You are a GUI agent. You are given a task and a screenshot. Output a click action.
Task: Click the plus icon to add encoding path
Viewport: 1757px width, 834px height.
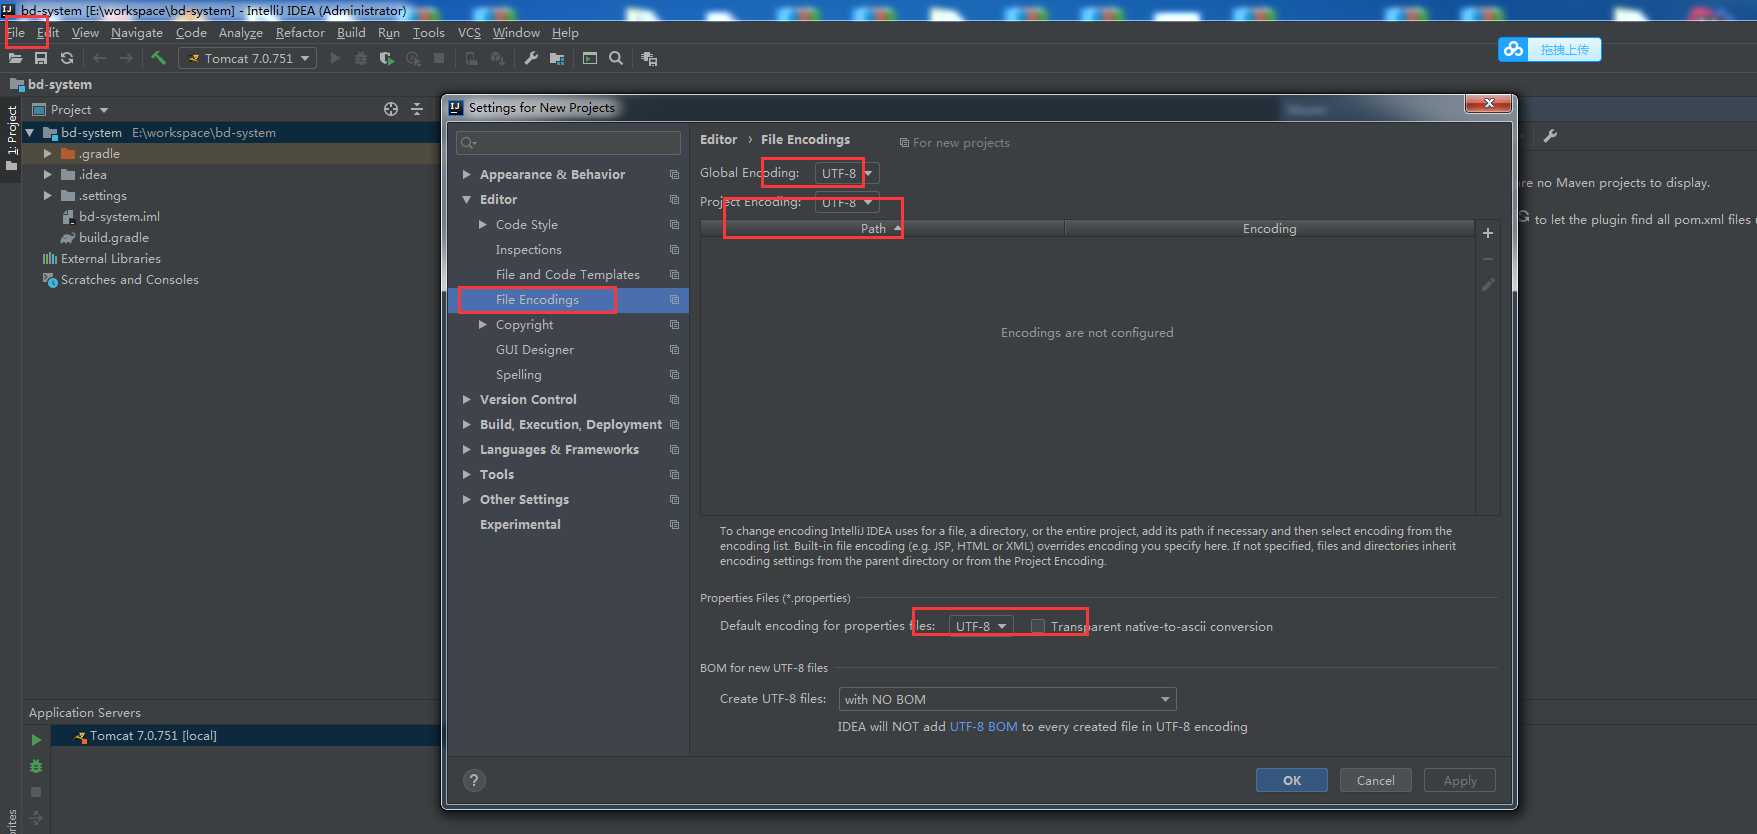(x=1488, y=233)
